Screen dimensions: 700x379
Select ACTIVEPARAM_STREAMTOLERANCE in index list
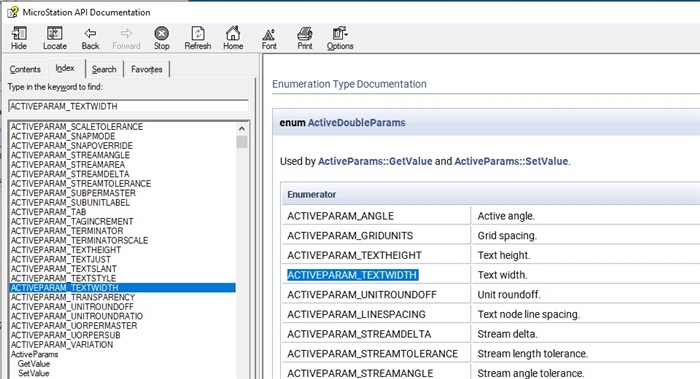click(81, 183)
